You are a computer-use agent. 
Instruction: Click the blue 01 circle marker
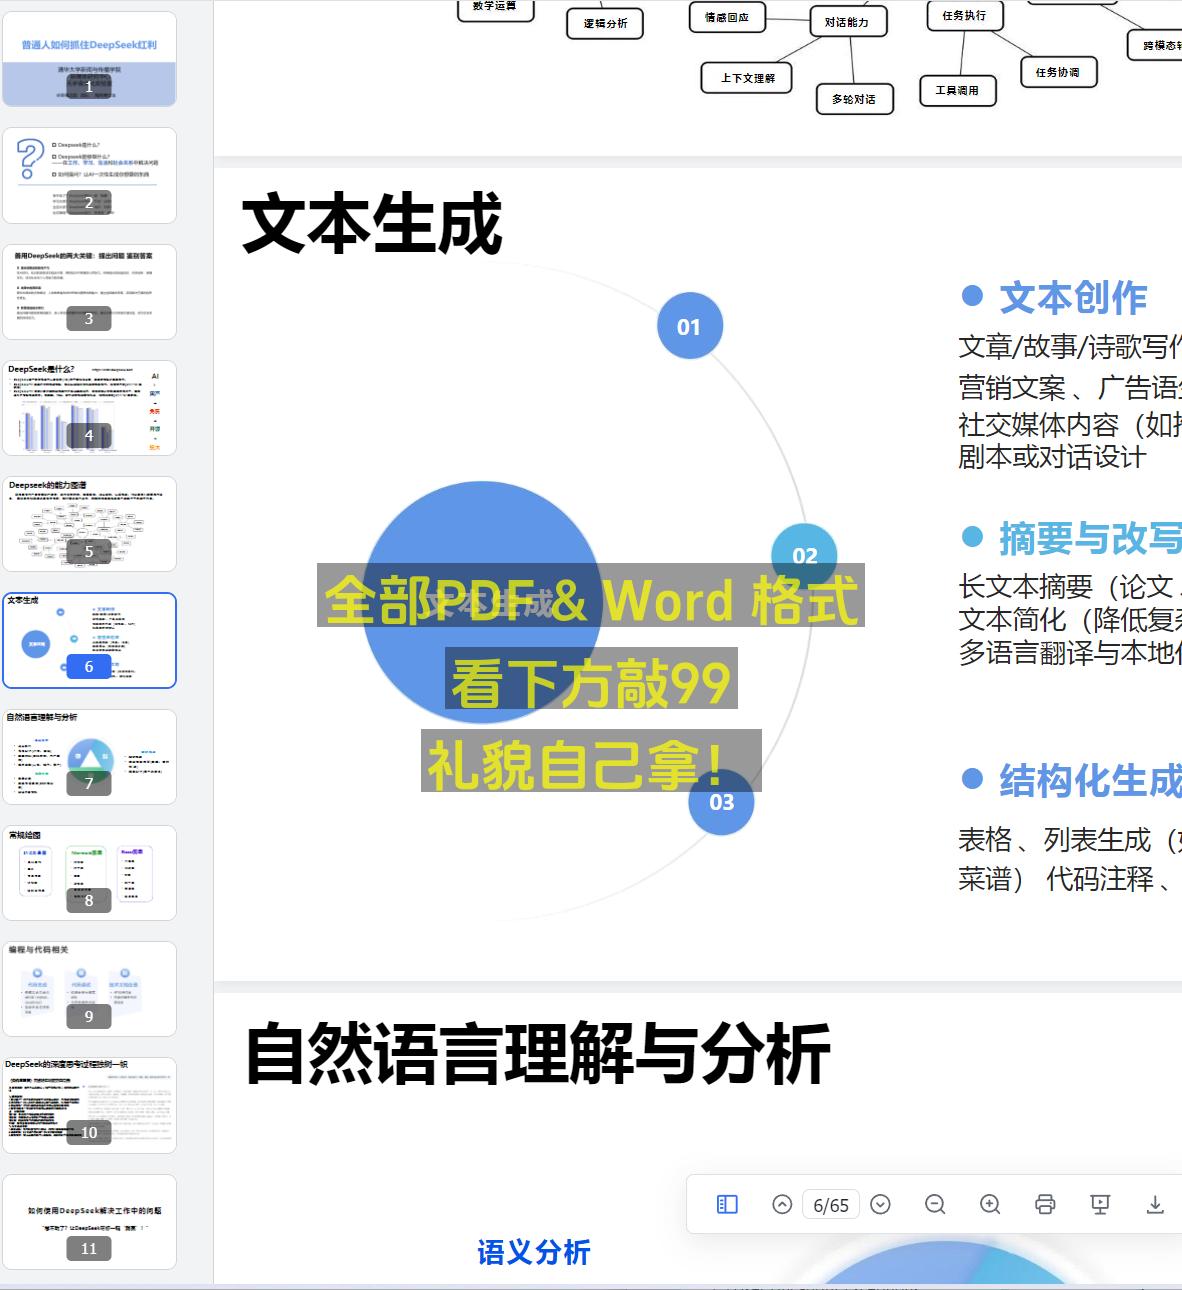coord(690,326)
